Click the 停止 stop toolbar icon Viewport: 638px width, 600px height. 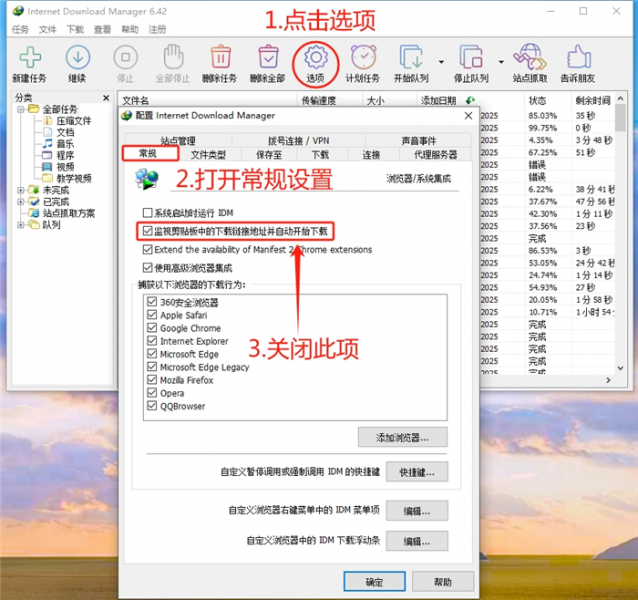point(125,57)
